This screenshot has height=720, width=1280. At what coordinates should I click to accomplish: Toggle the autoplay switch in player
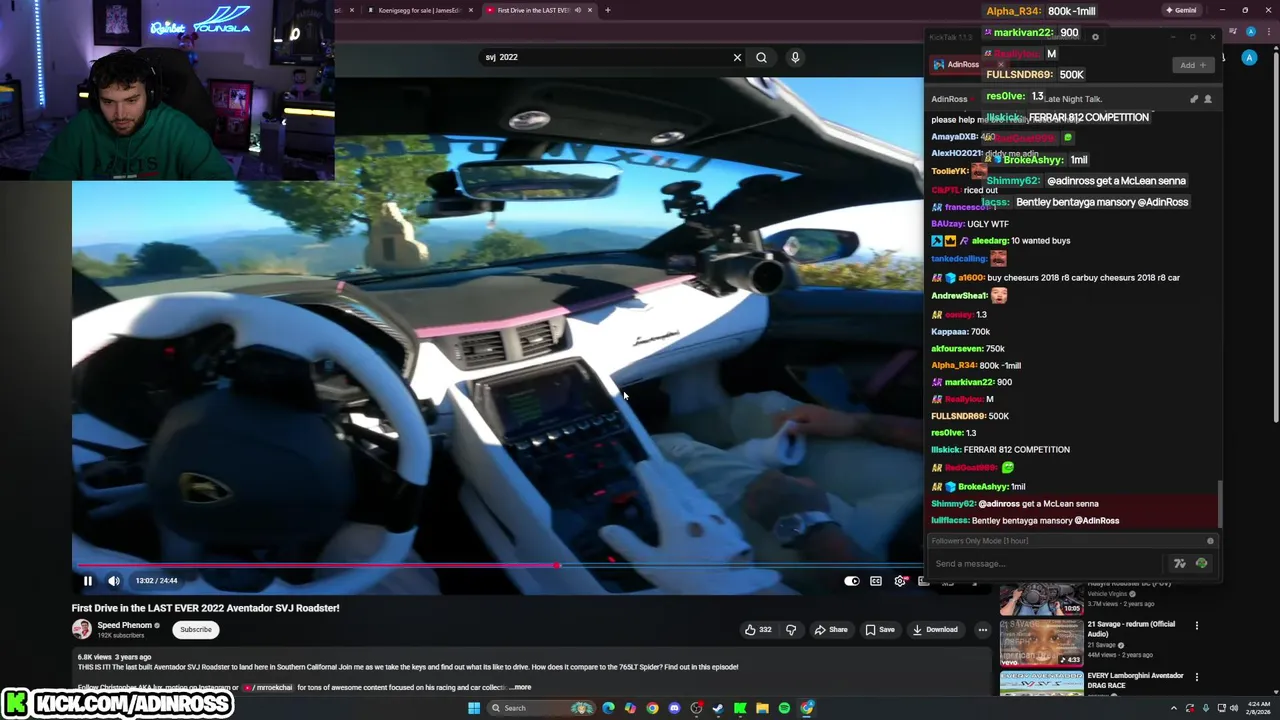click(x=851, y=581)
